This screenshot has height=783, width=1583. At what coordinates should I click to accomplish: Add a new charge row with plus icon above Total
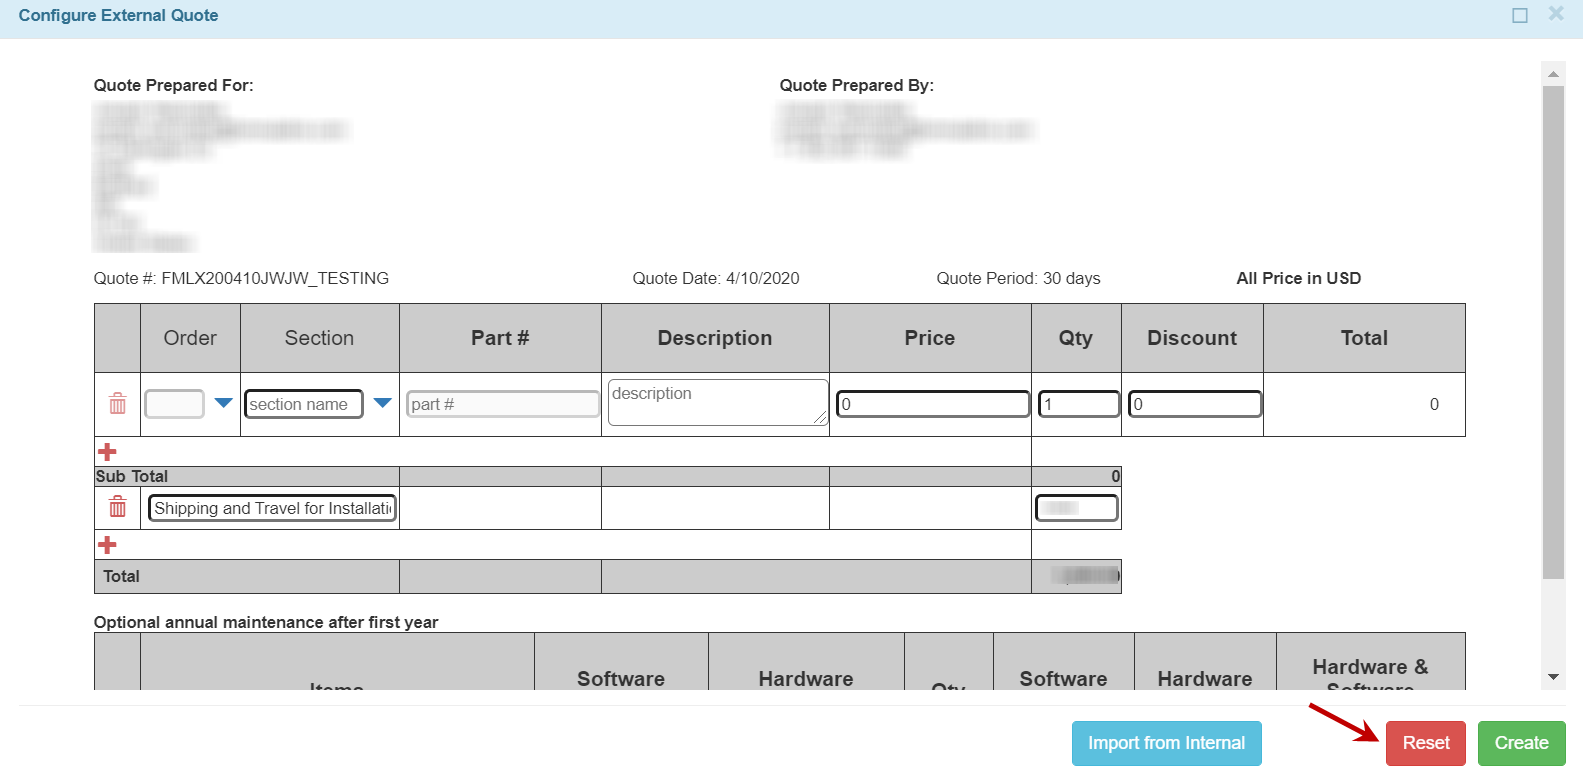click(108, 545)
